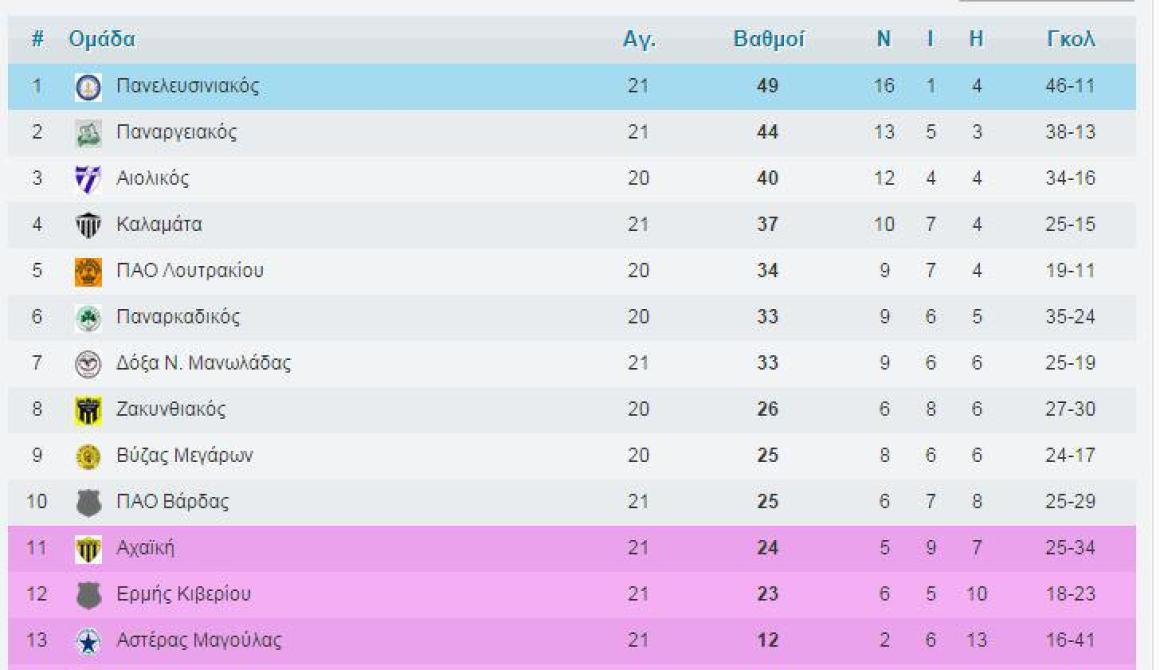The width and height of the screenshot is (1160, 670).
Task: Open the ΠΑΟ Λουτρακίου orange logo
Action: [x=88, y=271]
